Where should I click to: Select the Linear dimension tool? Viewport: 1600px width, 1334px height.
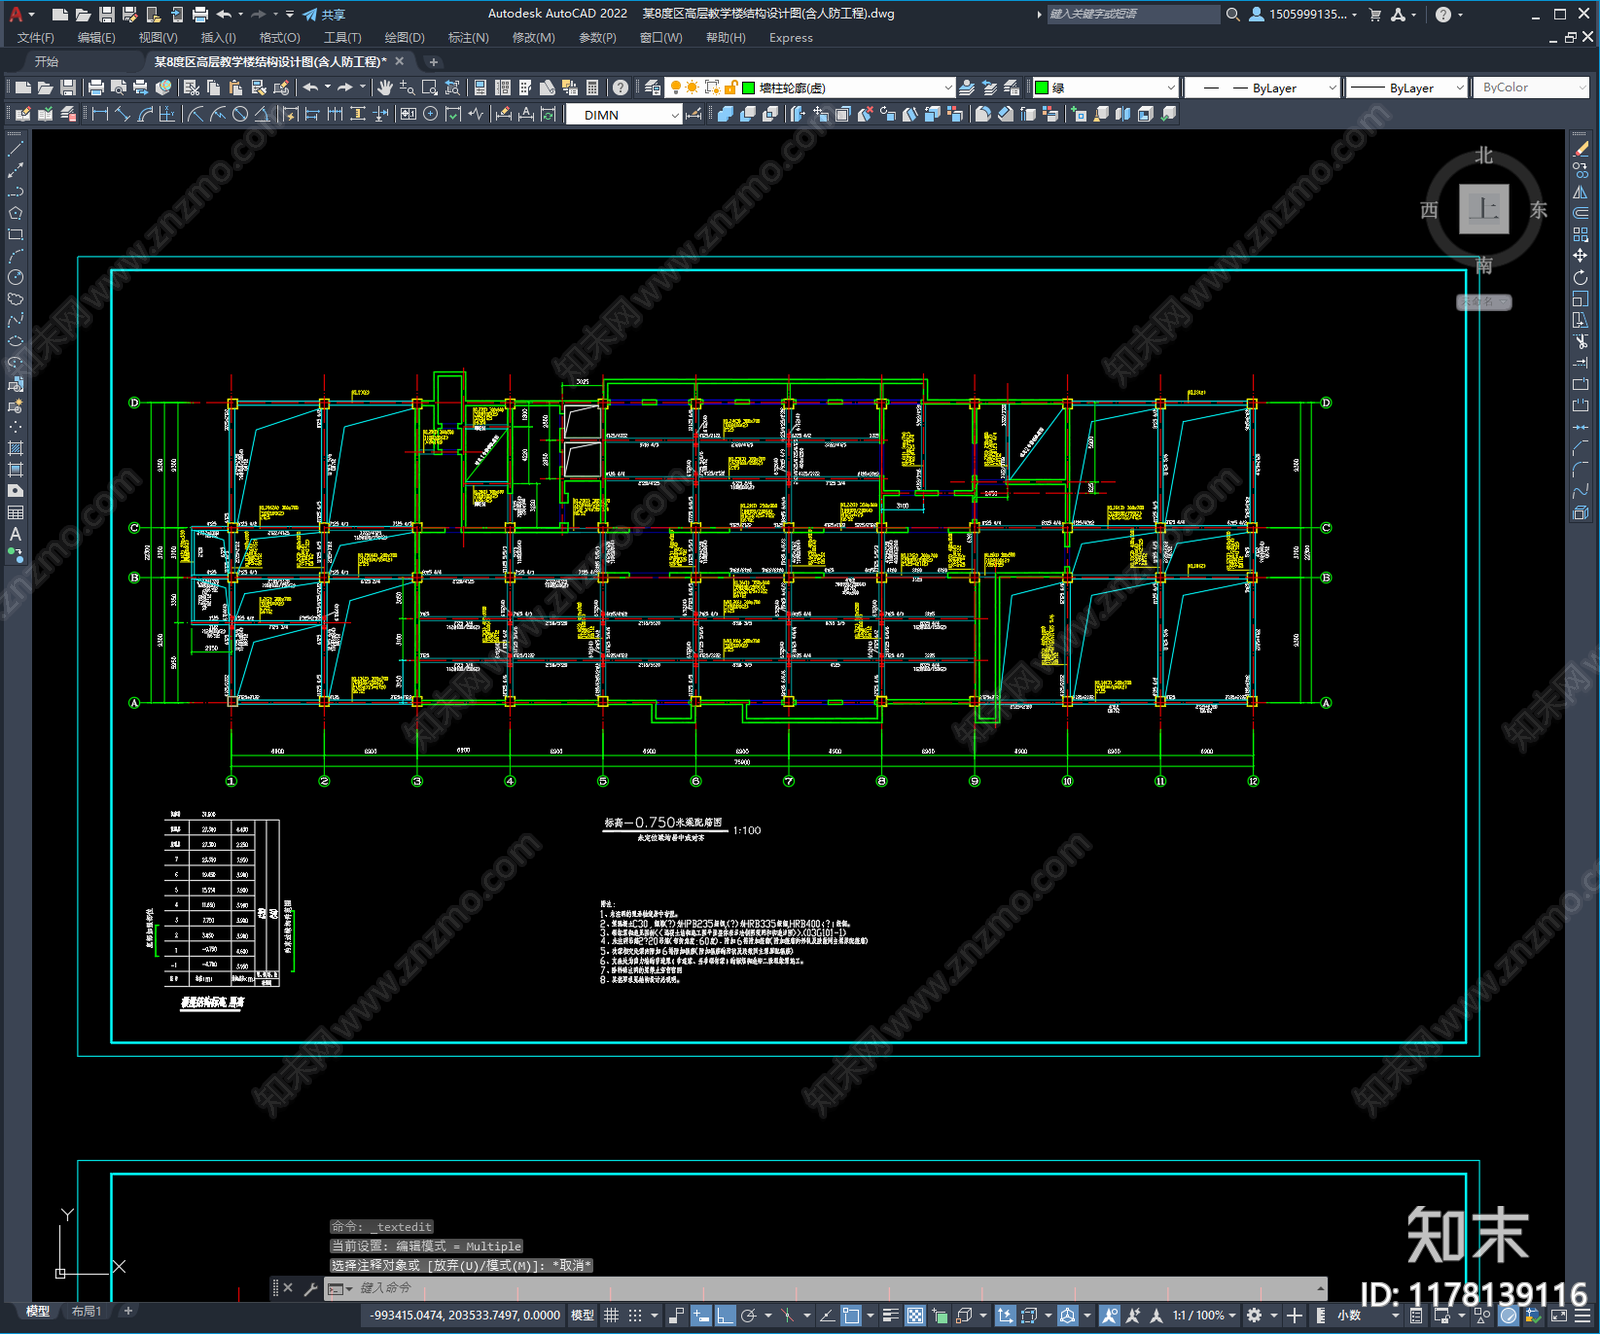[100, 114]
